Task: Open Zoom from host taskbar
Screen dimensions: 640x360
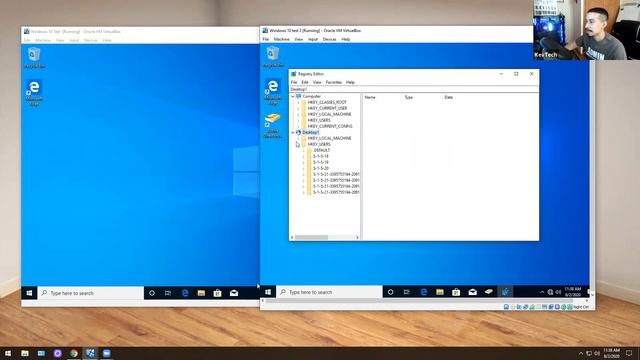Action: [107, 353]
